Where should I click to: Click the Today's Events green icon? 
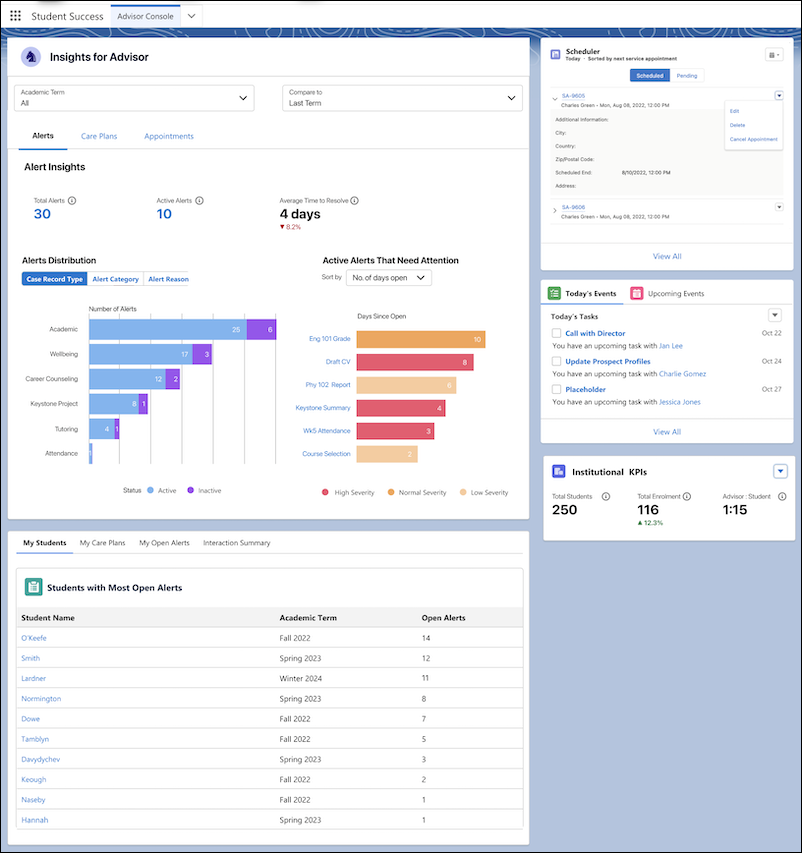[x=554, y=293]
